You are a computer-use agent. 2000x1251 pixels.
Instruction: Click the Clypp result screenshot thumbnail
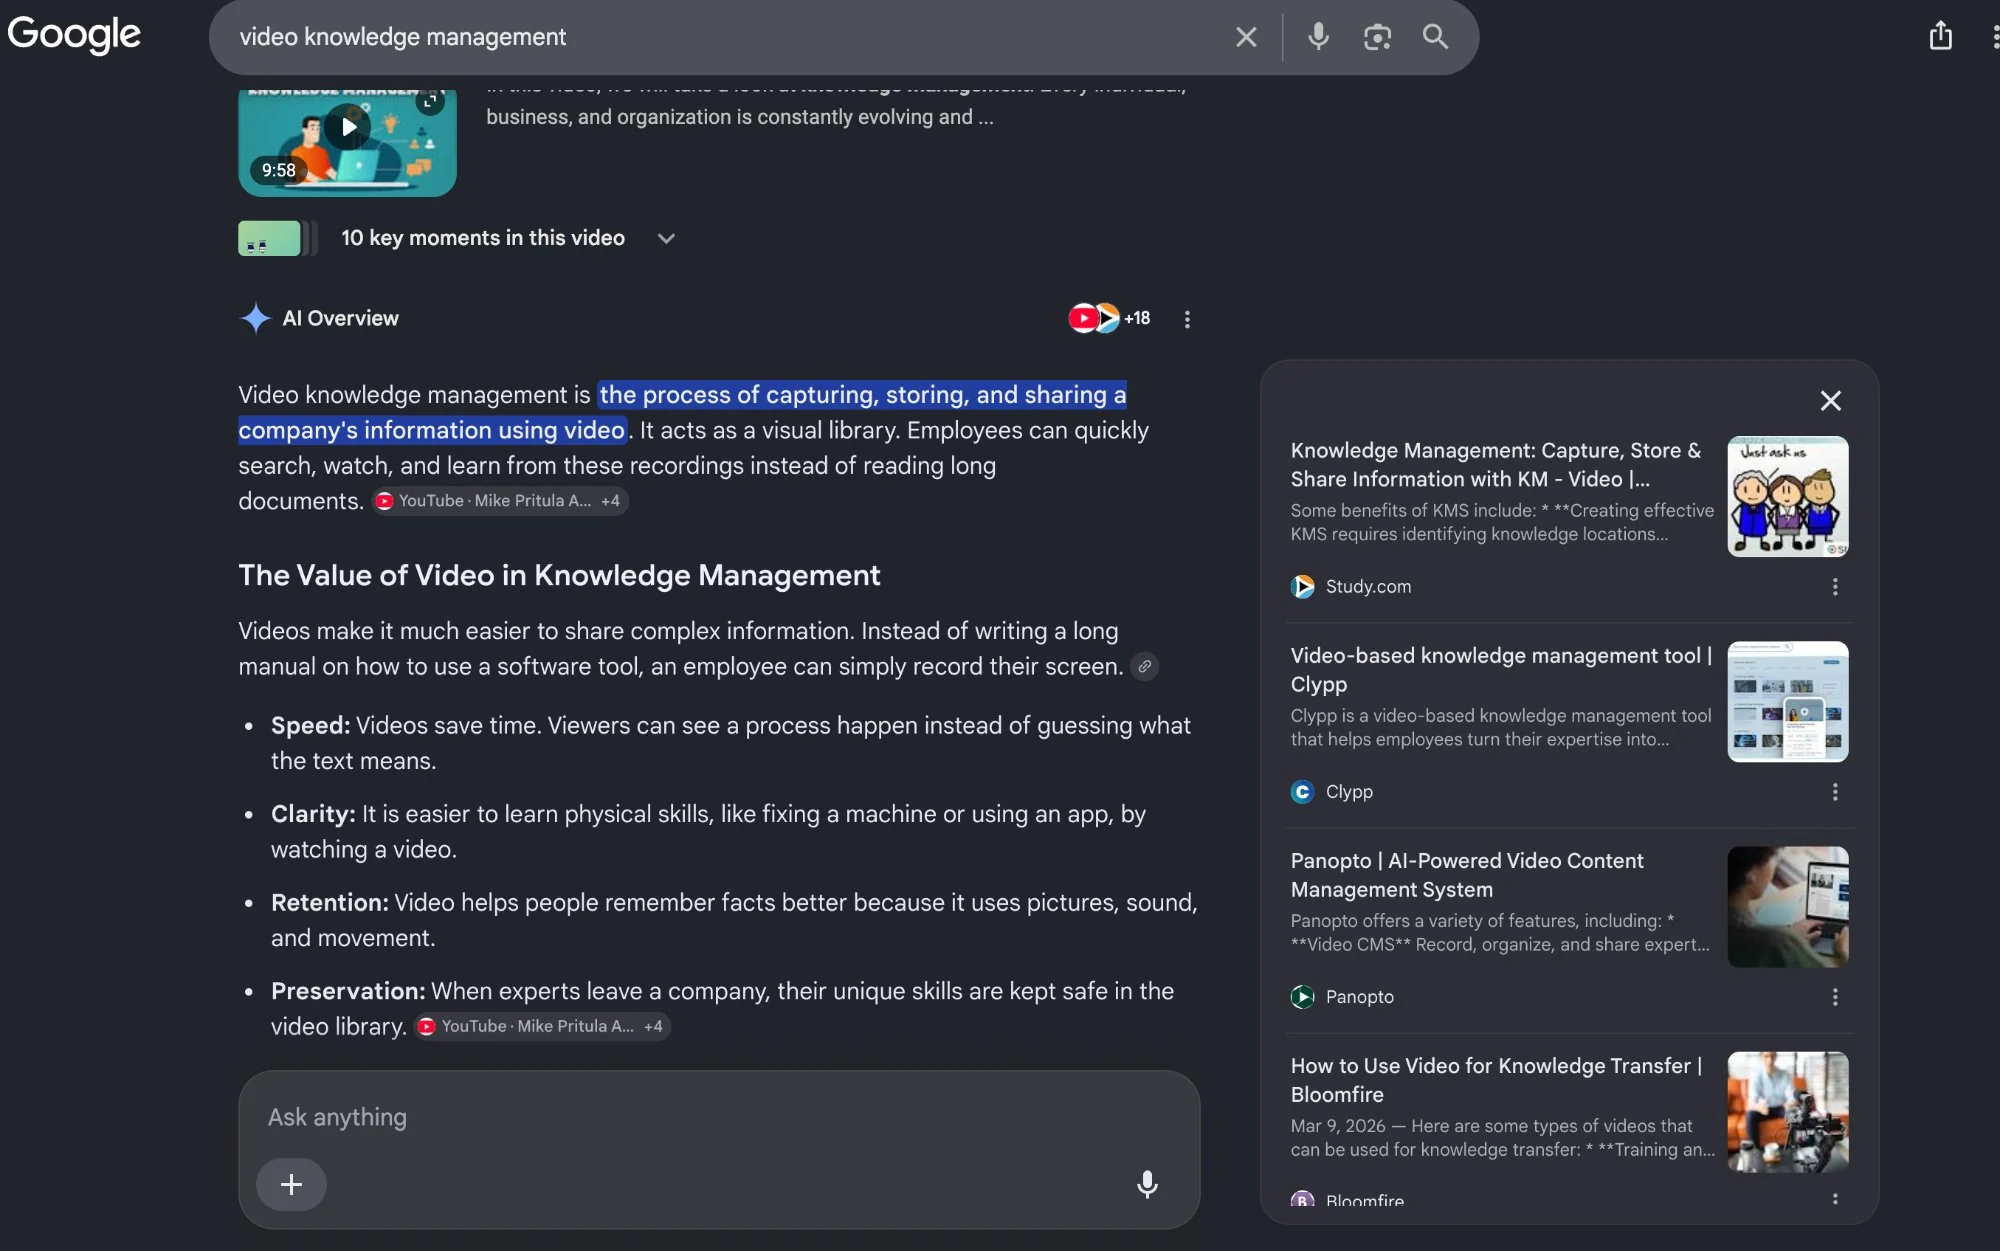click(x=1788, y=701)
